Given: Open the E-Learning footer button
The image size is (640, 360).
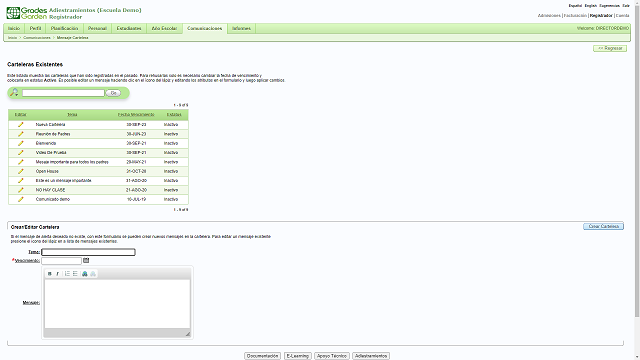Looking at the screenshot, I should point(298,356).
